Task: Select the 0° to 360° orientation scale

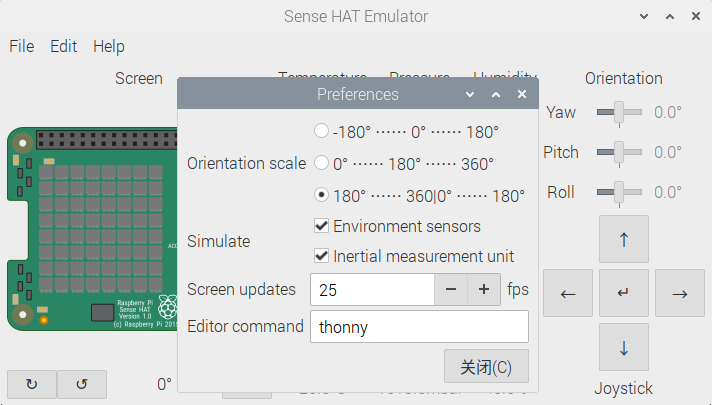Action: (321, 162)
